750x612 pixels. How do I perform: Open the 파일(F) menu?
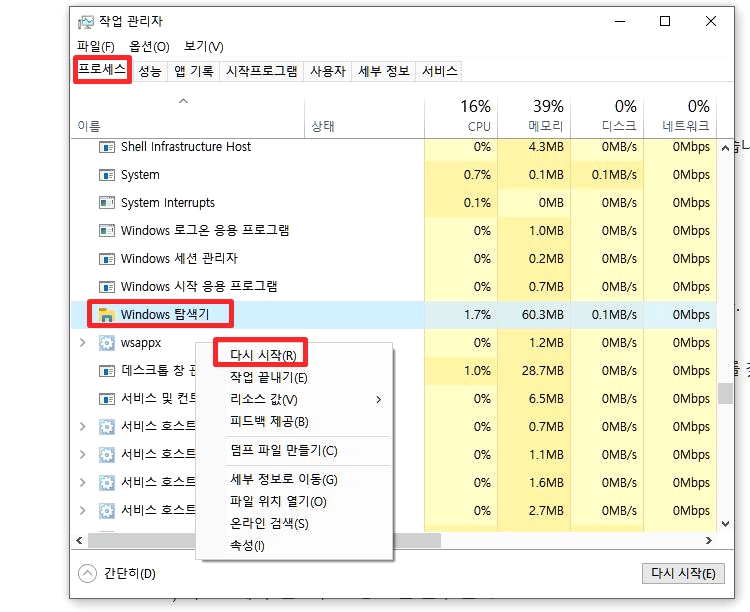[96, 46]
